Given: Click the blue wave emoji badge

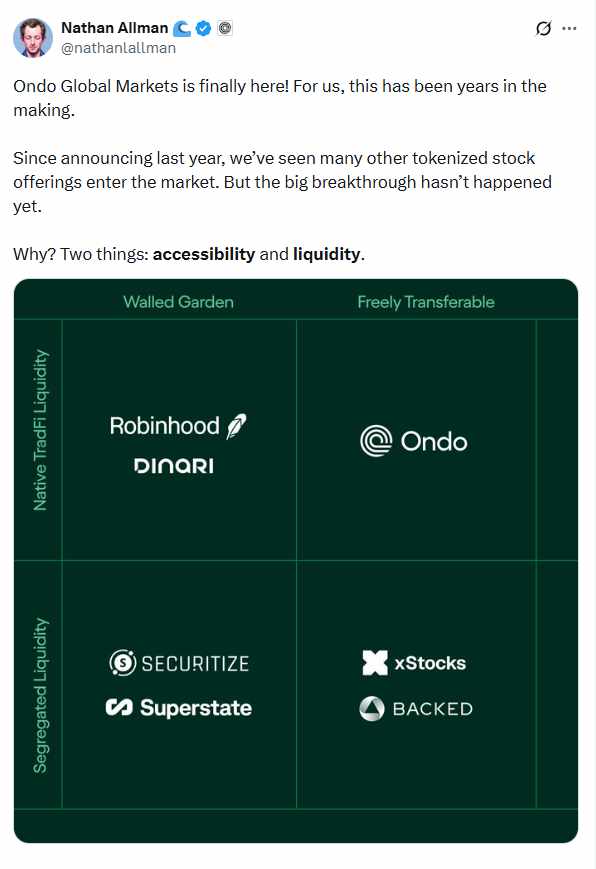Looking at the screenshot, I should [x=182, y=28].
